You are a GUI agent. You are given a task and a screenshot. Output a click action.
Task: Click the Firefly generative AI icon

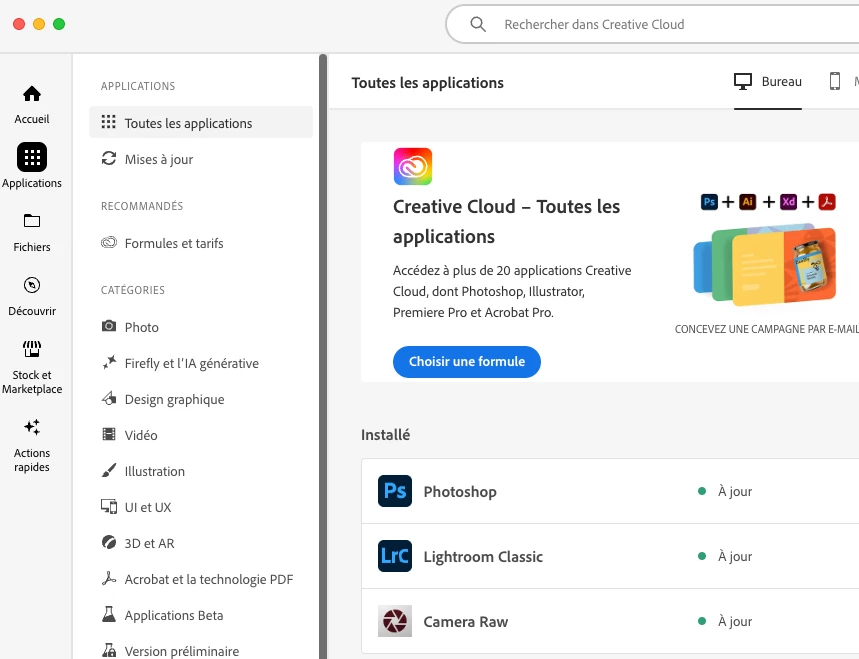(x=108, y=362)
